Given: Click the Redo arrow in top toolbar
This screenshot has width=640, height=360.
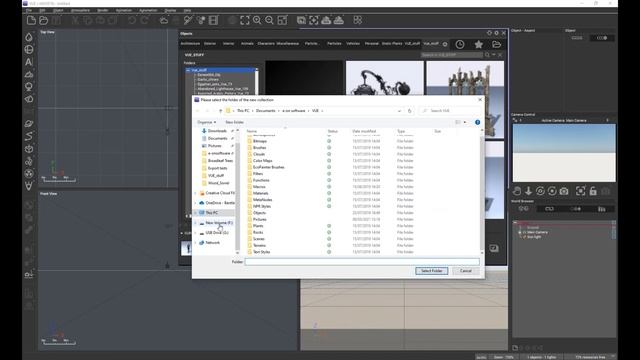Looking at the screenshot, I should pyautogui.click(x=144, y=20).
